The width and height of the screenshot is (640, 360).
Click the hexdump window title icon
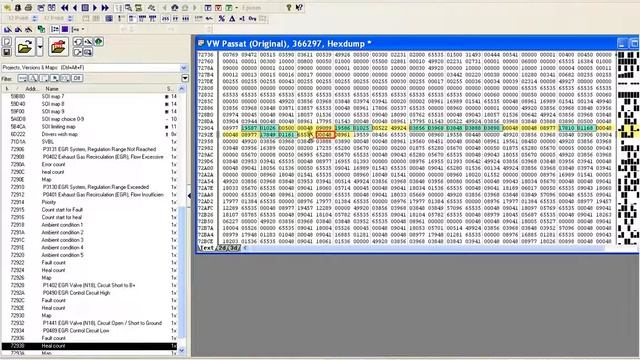[x=201, y=43]
